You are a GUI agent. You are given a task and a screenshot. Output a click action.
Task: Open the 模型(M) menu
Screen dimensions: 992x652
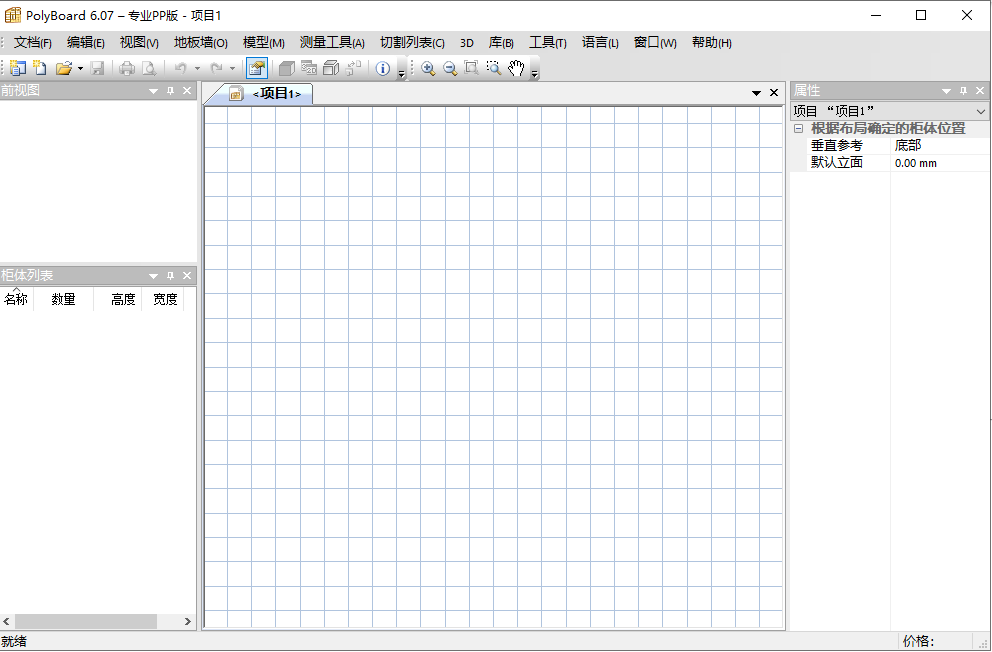pyautogui.click(x=264, y=42)
